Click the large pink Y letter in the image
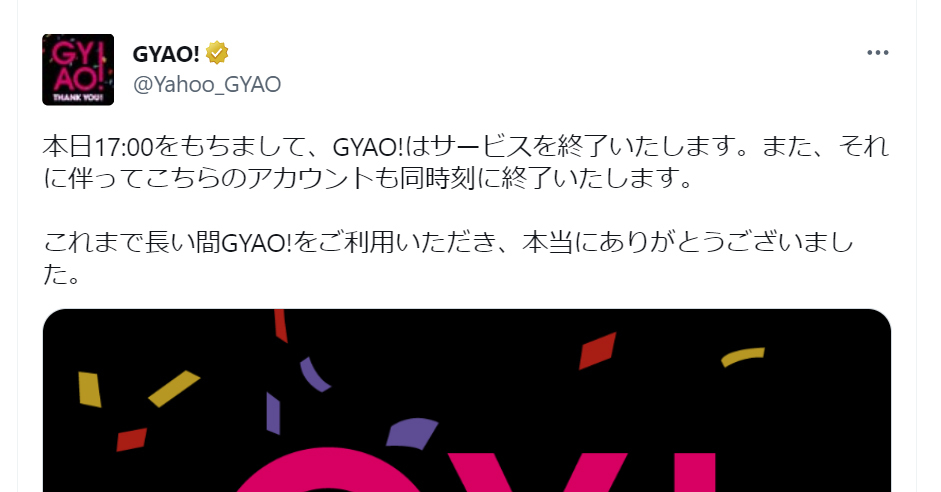 [x=537, y=473]
